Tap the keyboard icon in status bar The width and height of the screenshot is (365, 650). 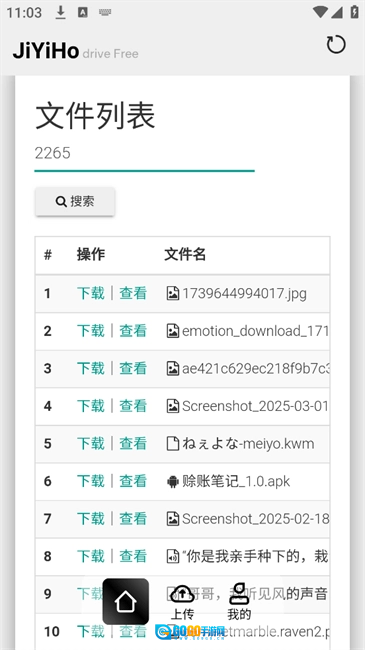pos(105,12)
